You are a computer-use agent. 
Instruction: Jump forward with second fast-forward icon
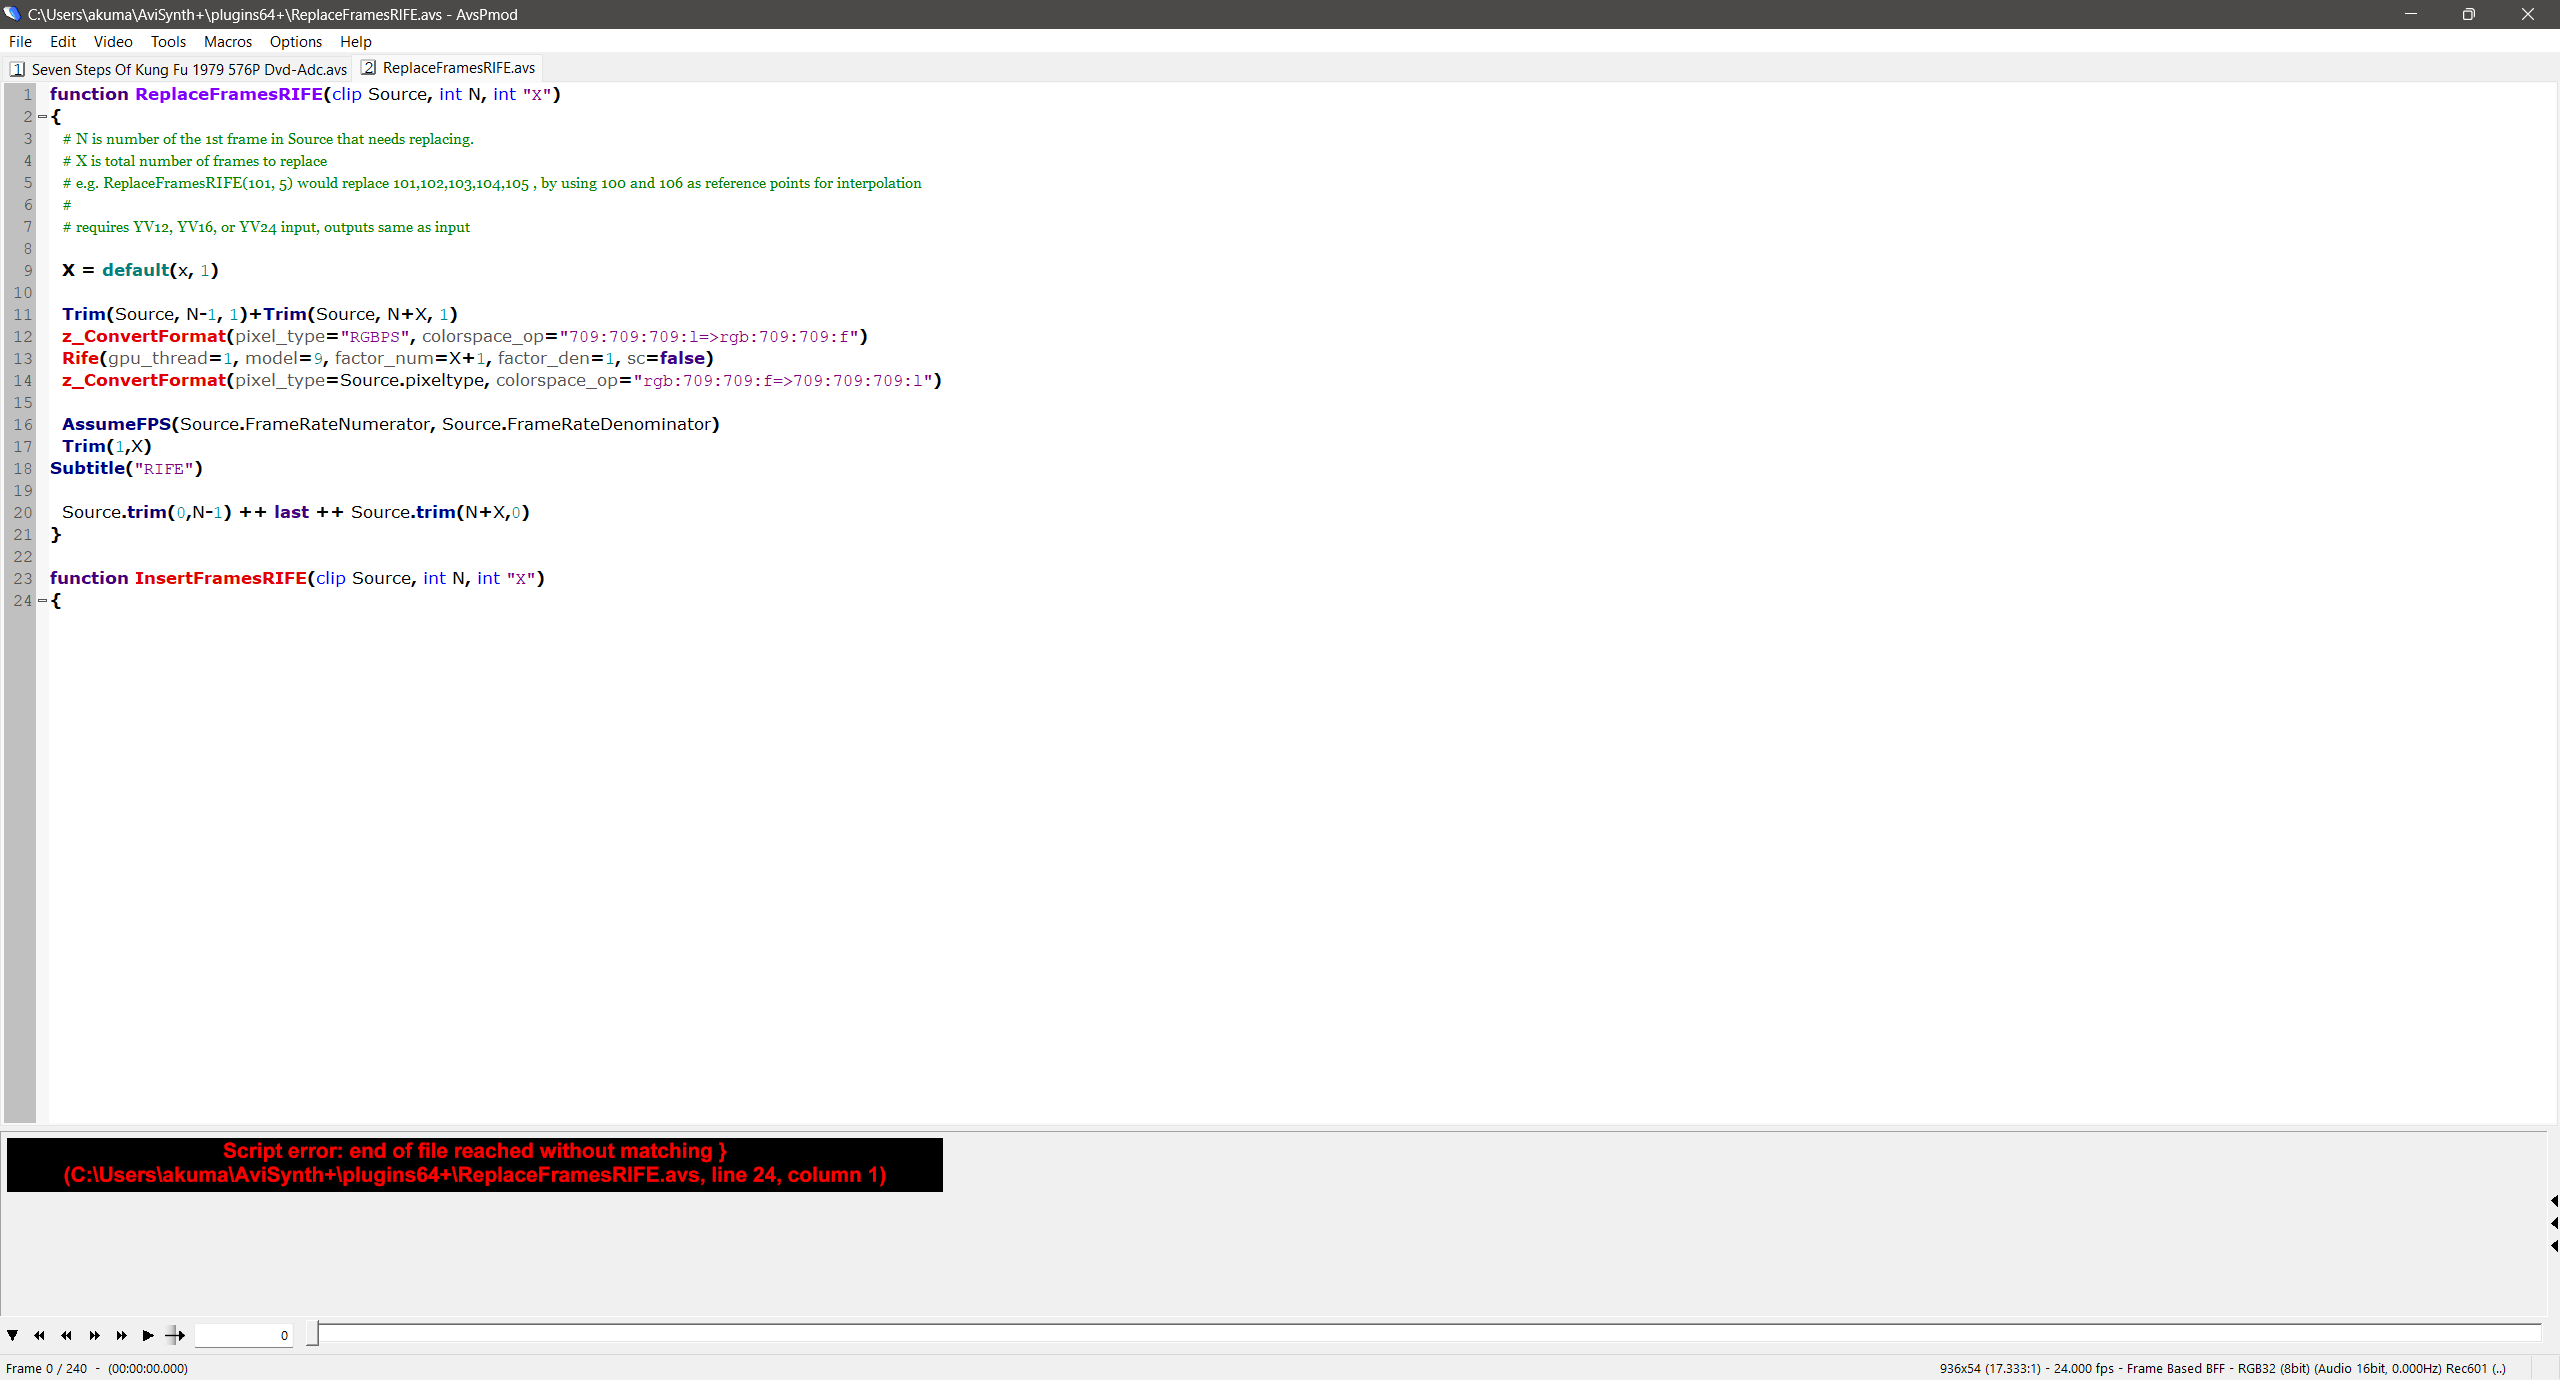coord(121,1335)
